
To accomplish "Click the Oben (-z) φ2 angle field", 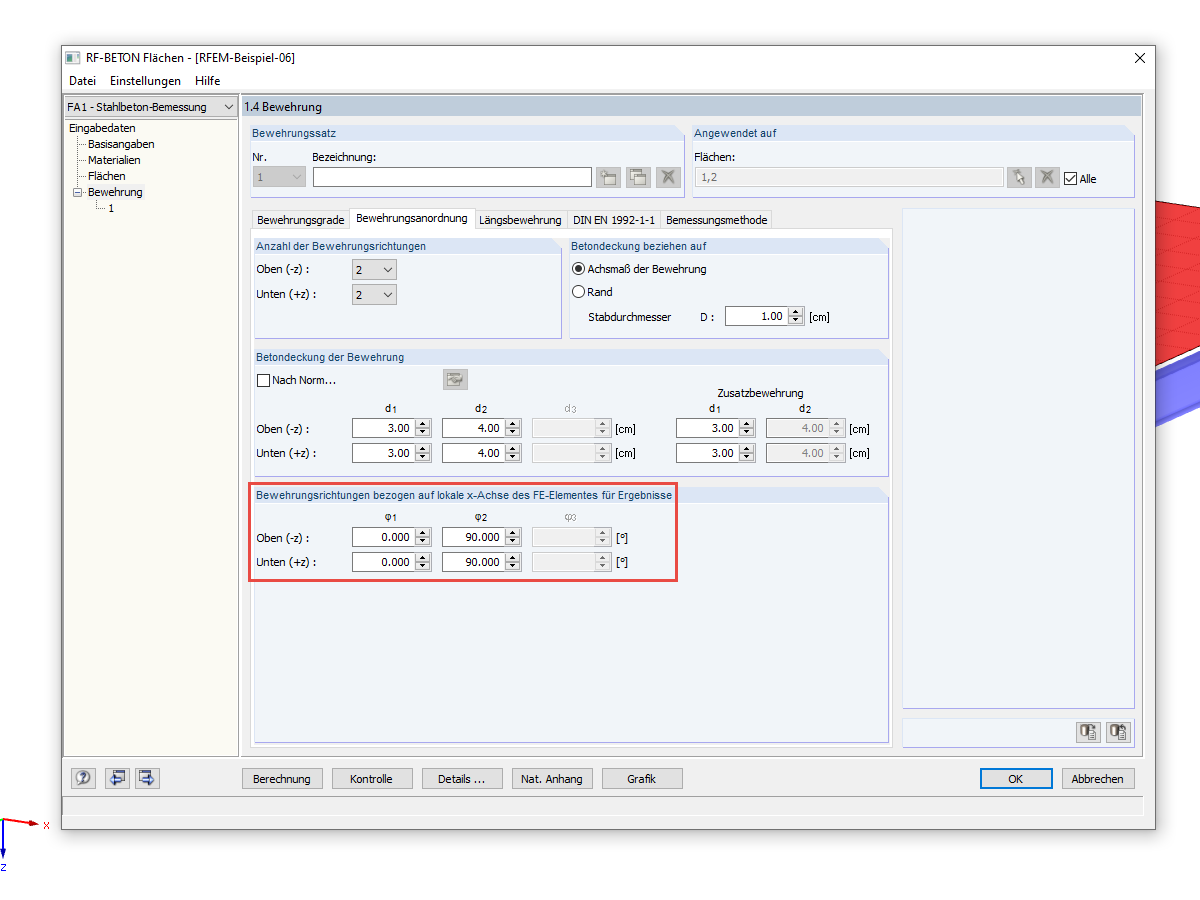I will 473,537.
